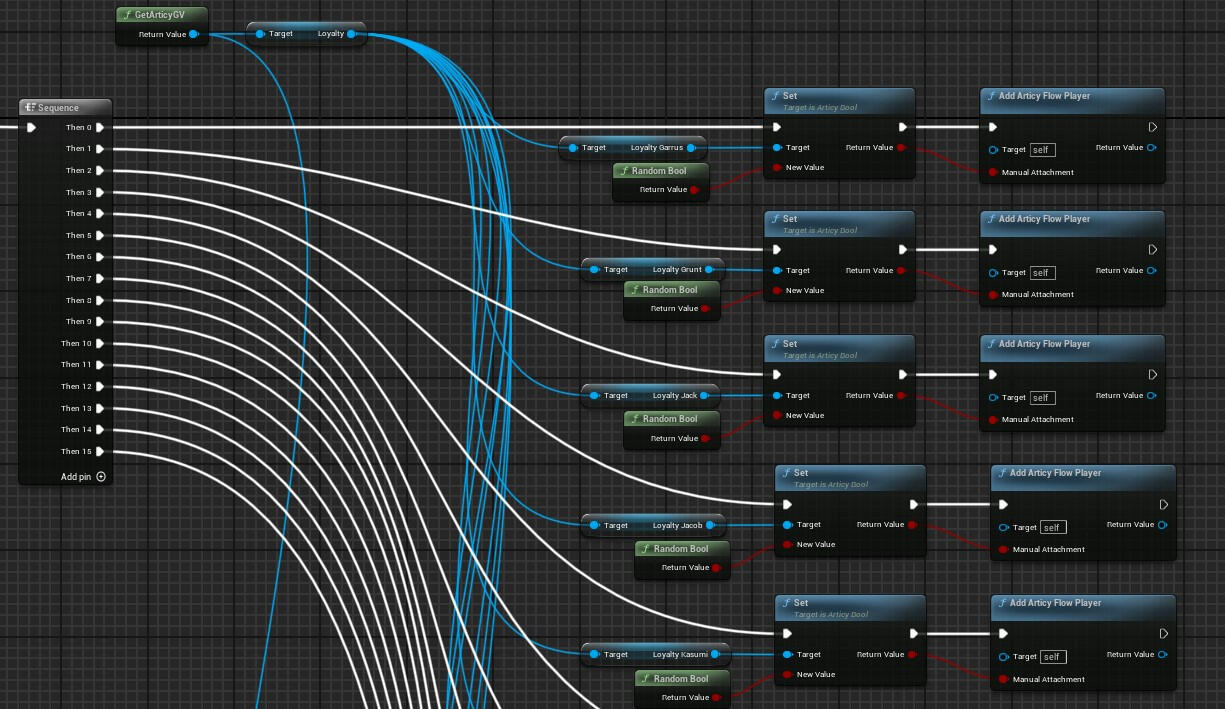1225x709 pixels.
Task: Click the input exec pin of Set node for Loyalty Kasumi
Action: coord(787,634)
